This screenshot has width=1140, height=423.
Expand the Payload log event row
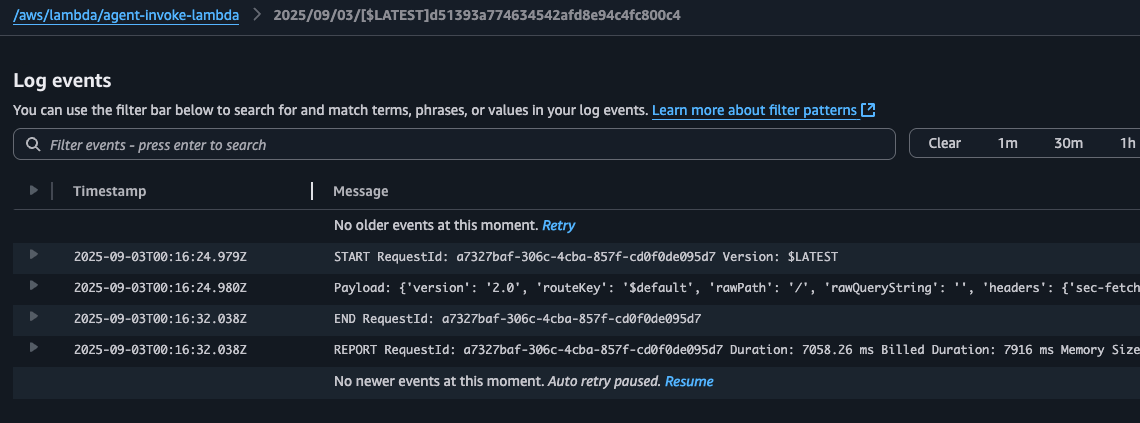[x=33, y=286]
